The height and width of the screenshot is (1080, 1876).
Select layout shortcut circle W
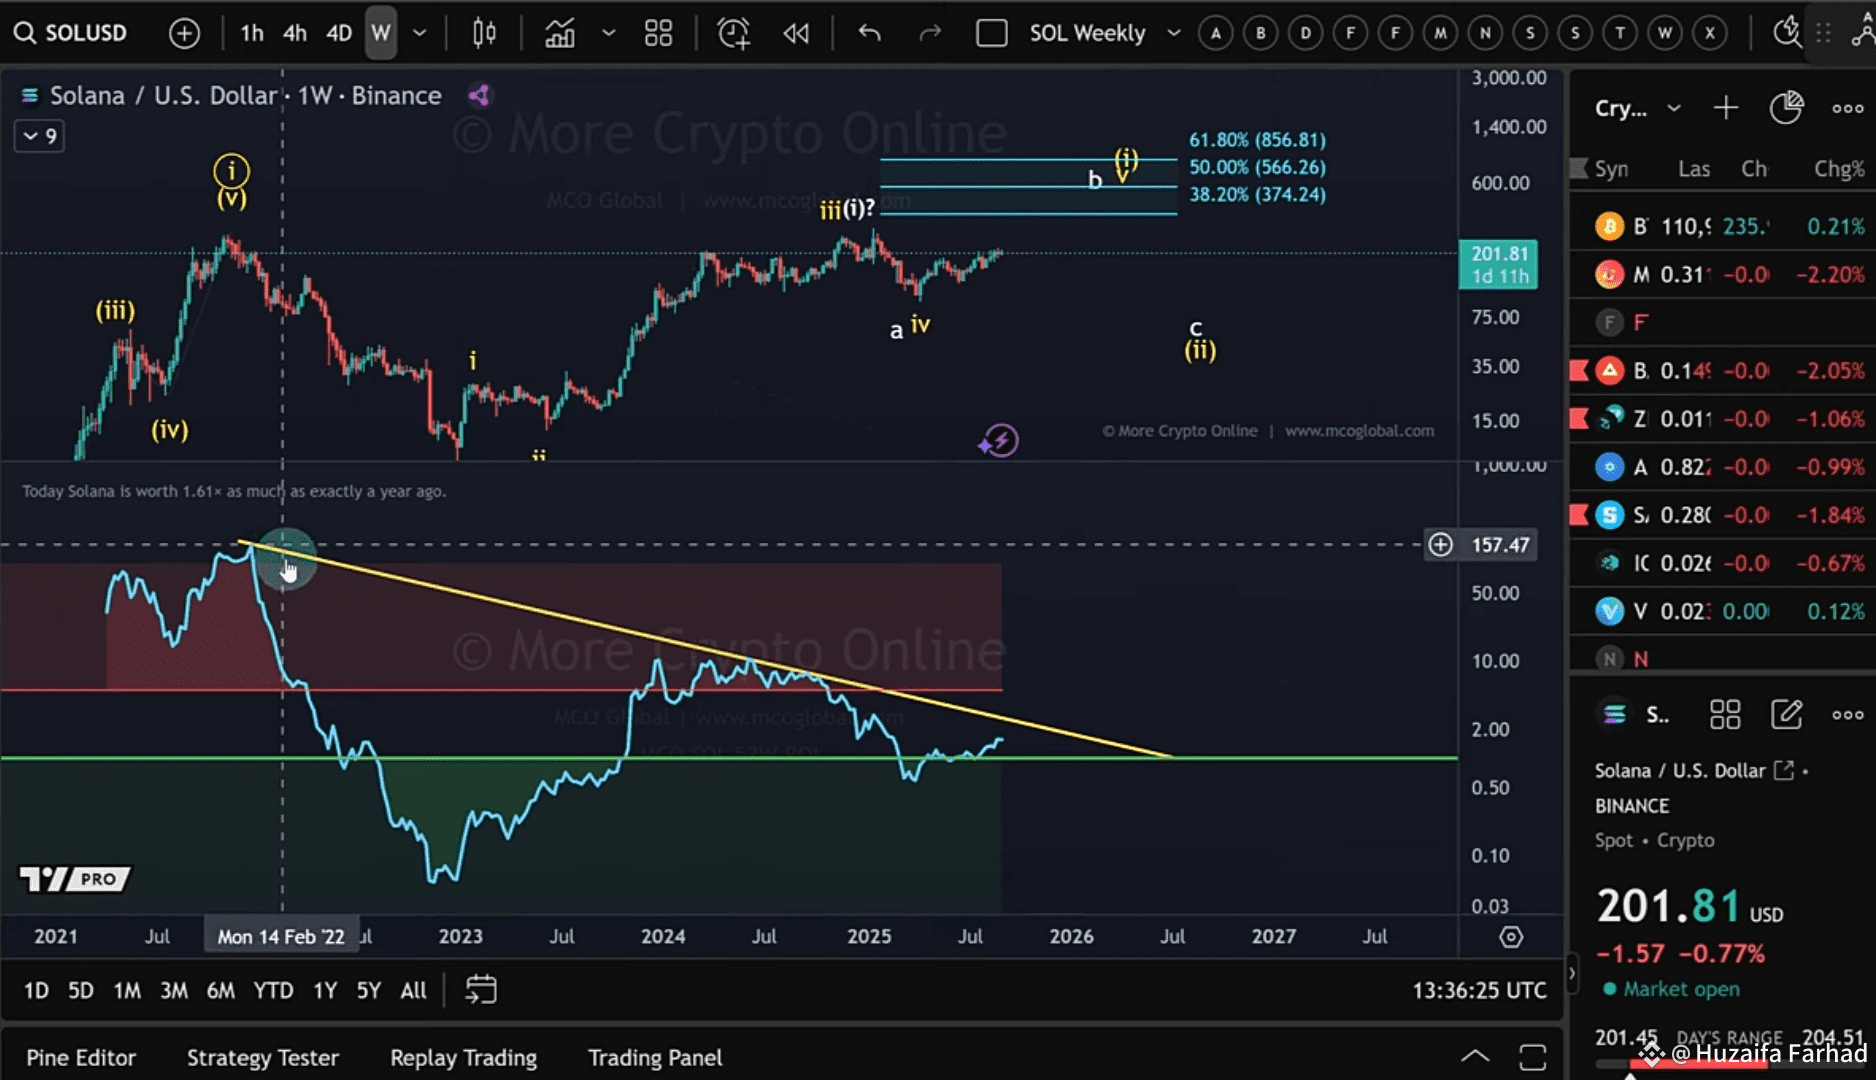coord(1665,33)
